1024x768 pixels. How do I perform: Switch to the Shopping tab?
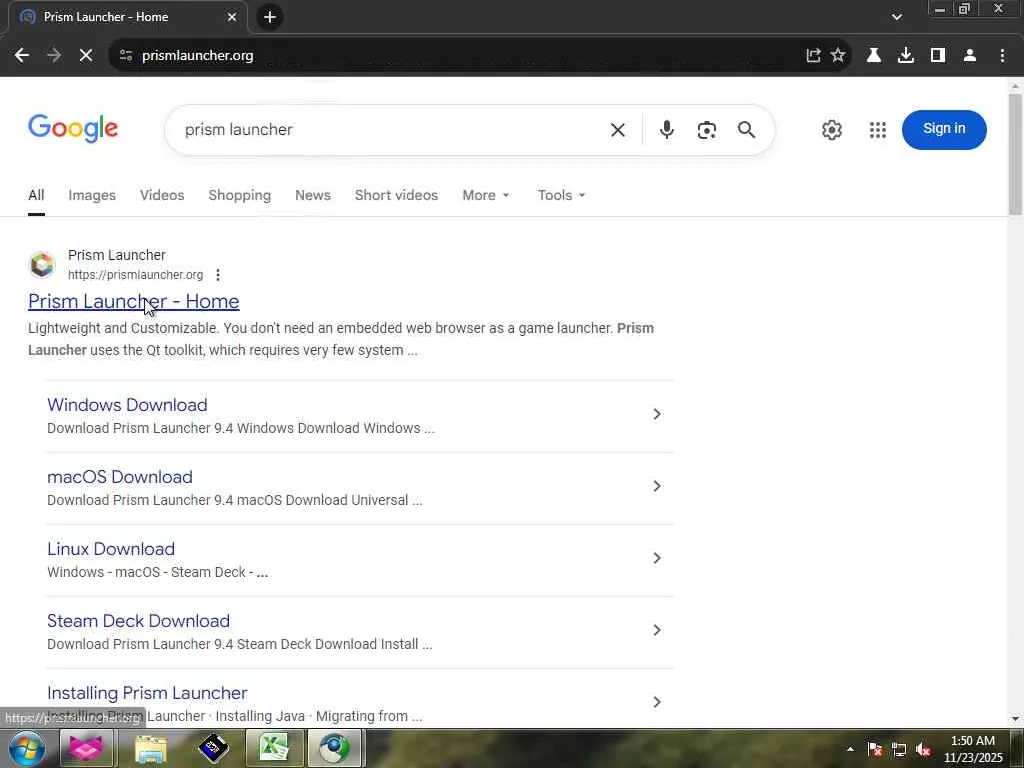coord(240,195)
